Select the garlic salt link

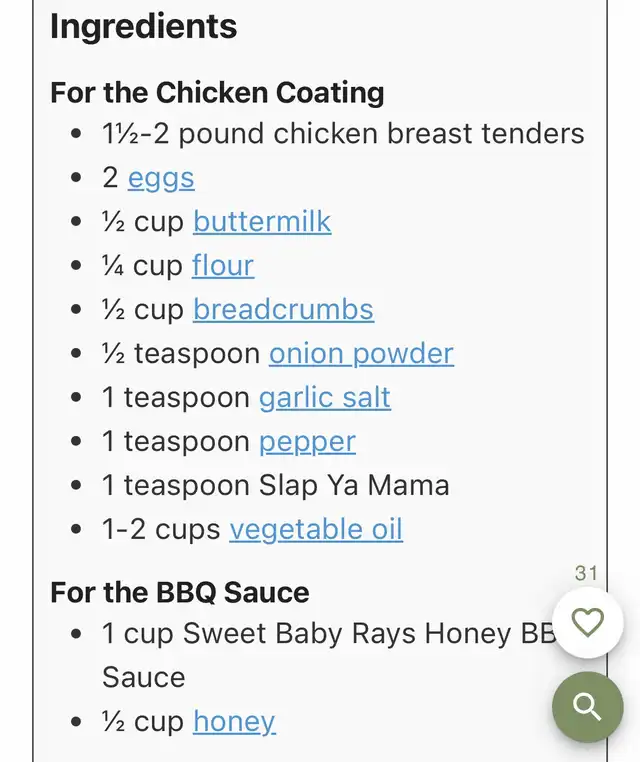(x=325, y=398)
